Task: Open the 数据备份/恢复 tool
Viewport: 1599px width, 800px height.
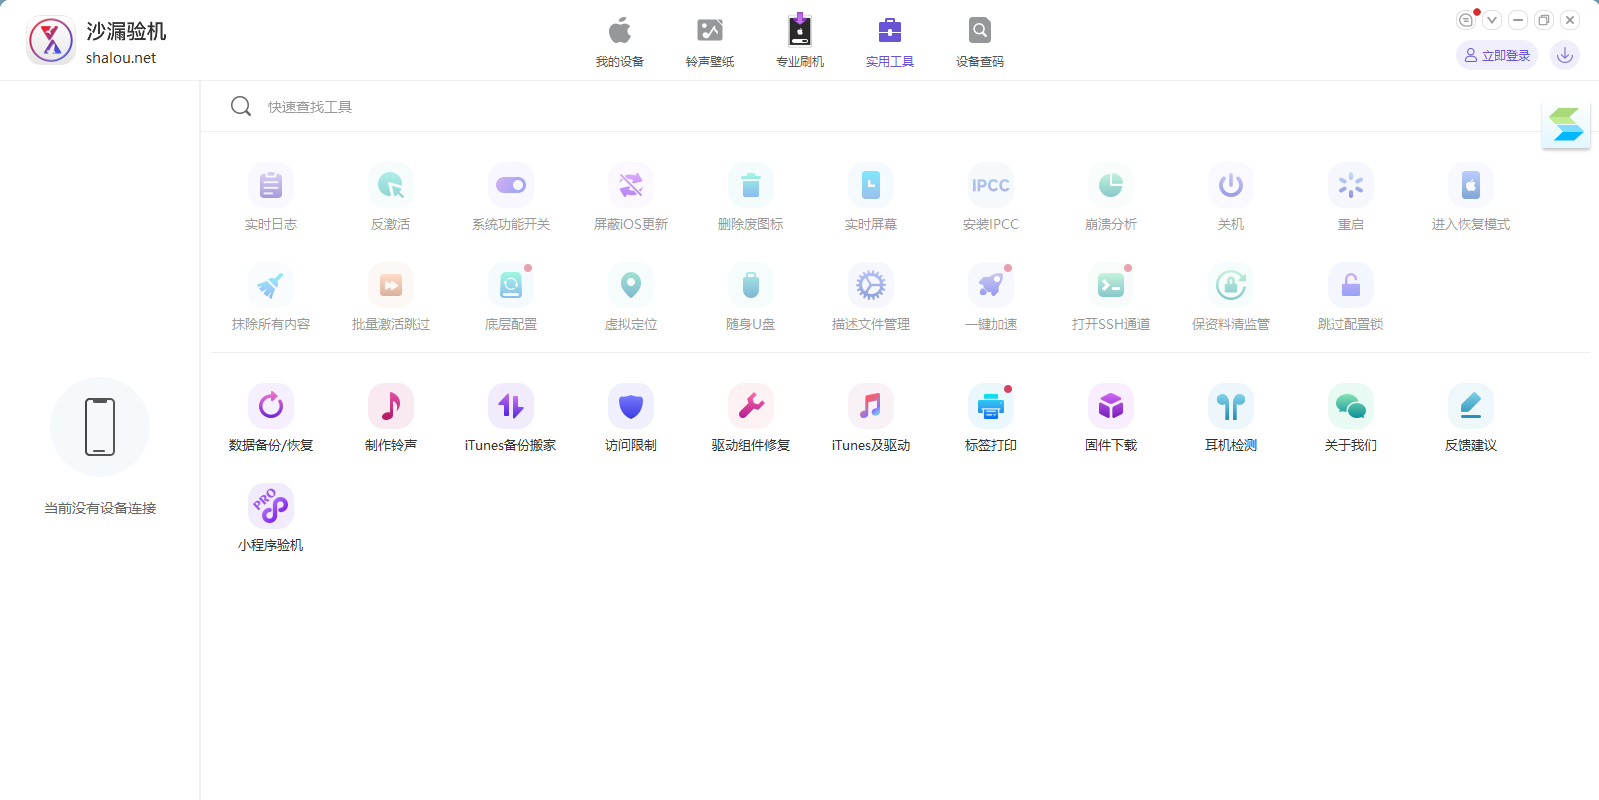Action: tap(271, 407)
